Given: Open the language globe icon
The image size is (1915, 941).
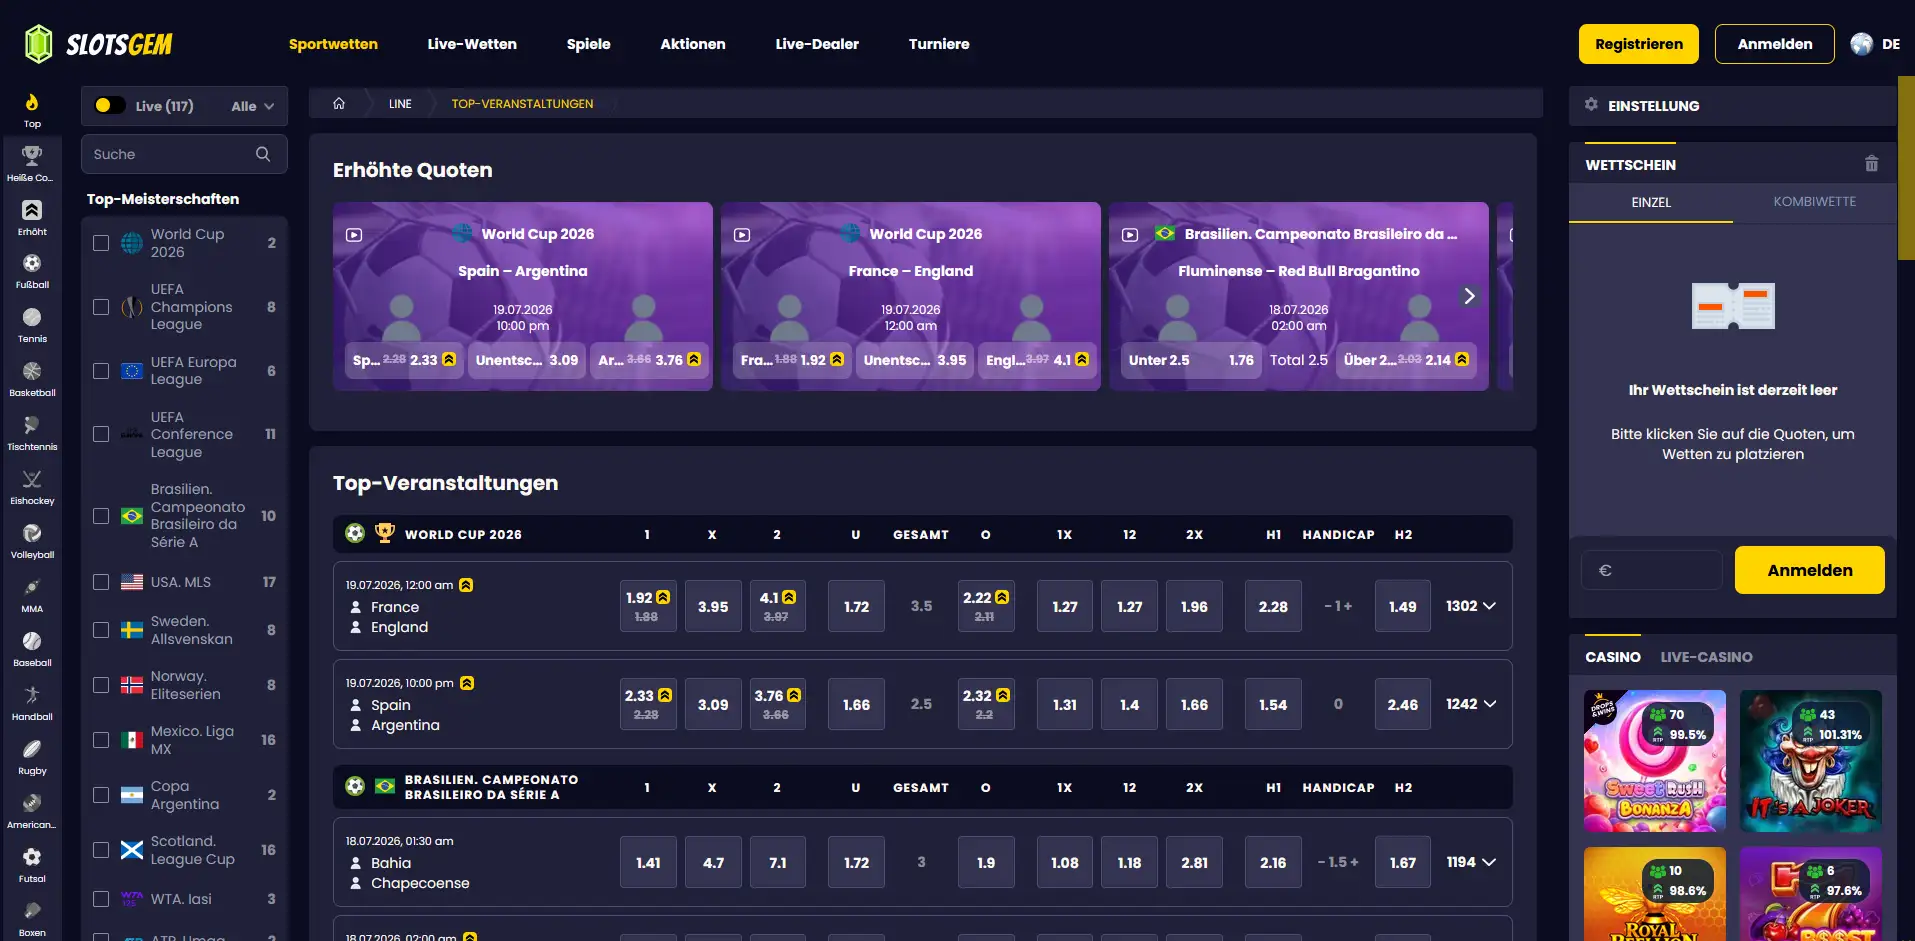Looking at the screenshot, I should [x=1861, y=44].
